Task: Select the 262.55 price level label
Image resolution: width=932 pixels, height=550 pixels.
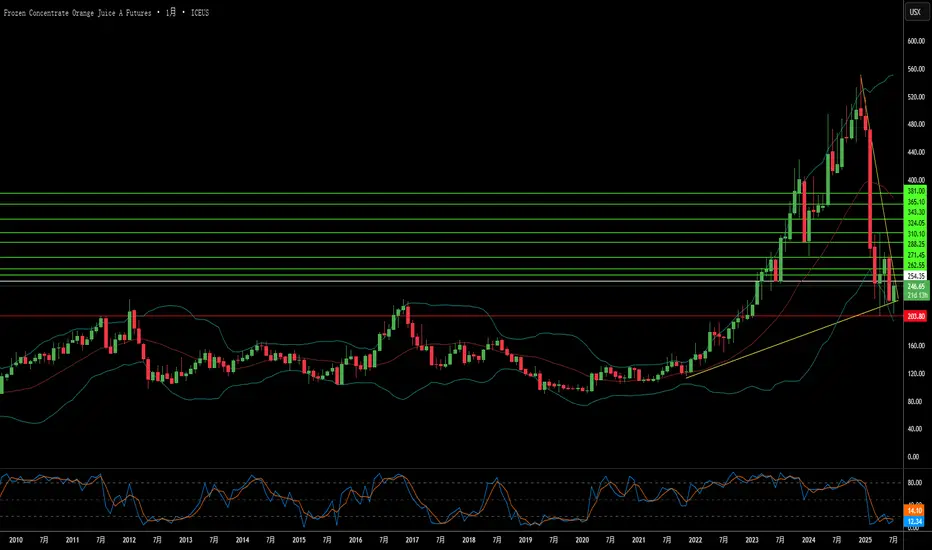Action: pos(914,265)
